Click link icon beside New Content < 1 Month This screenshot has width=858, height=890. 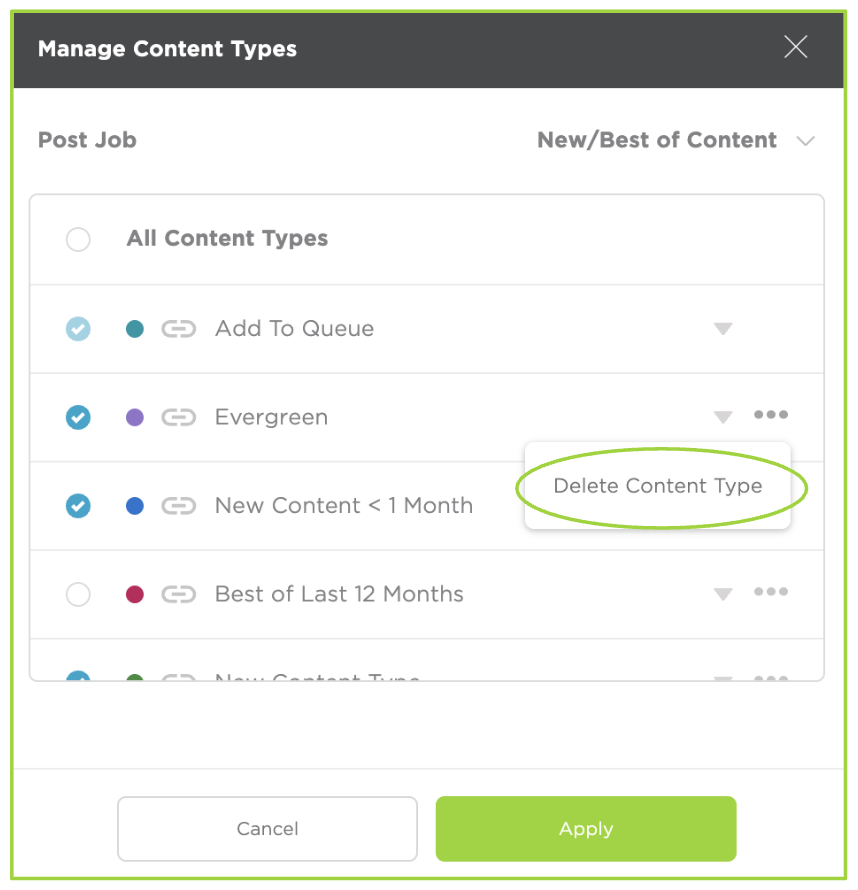[x=179, y=506]
